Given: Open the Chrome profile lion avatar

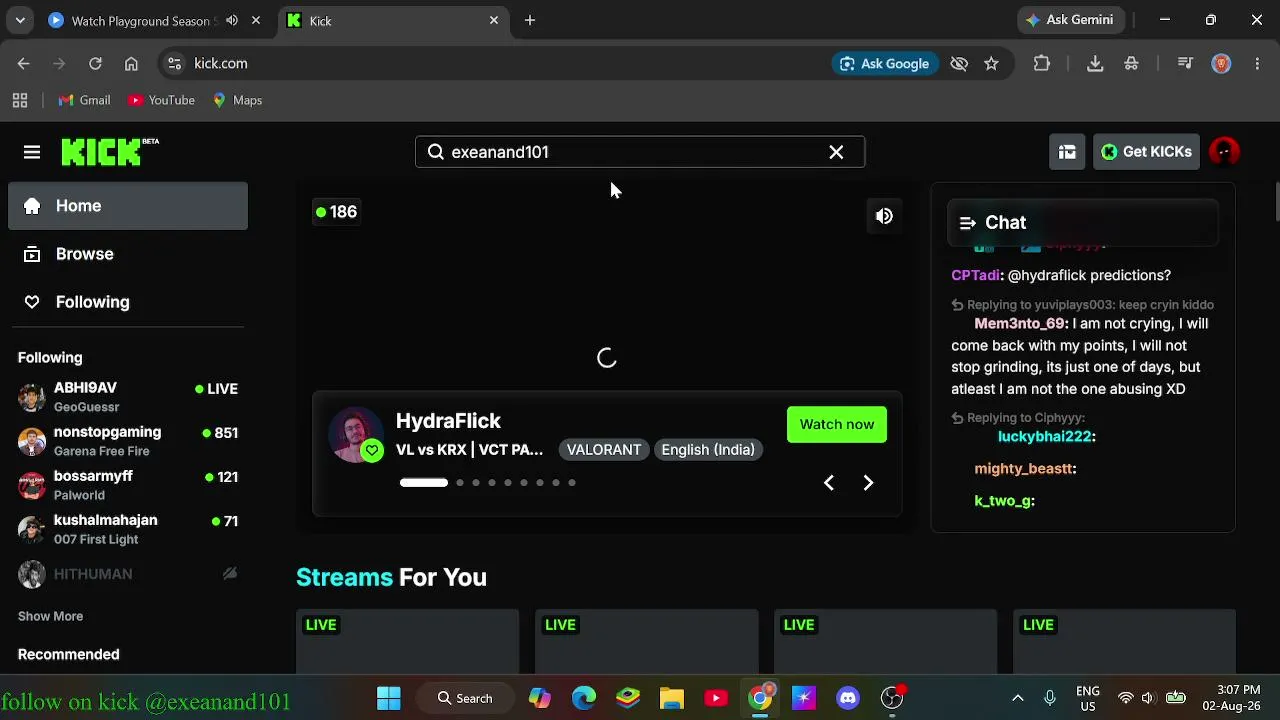Looking at the screenshot, I should (1221, 63).
